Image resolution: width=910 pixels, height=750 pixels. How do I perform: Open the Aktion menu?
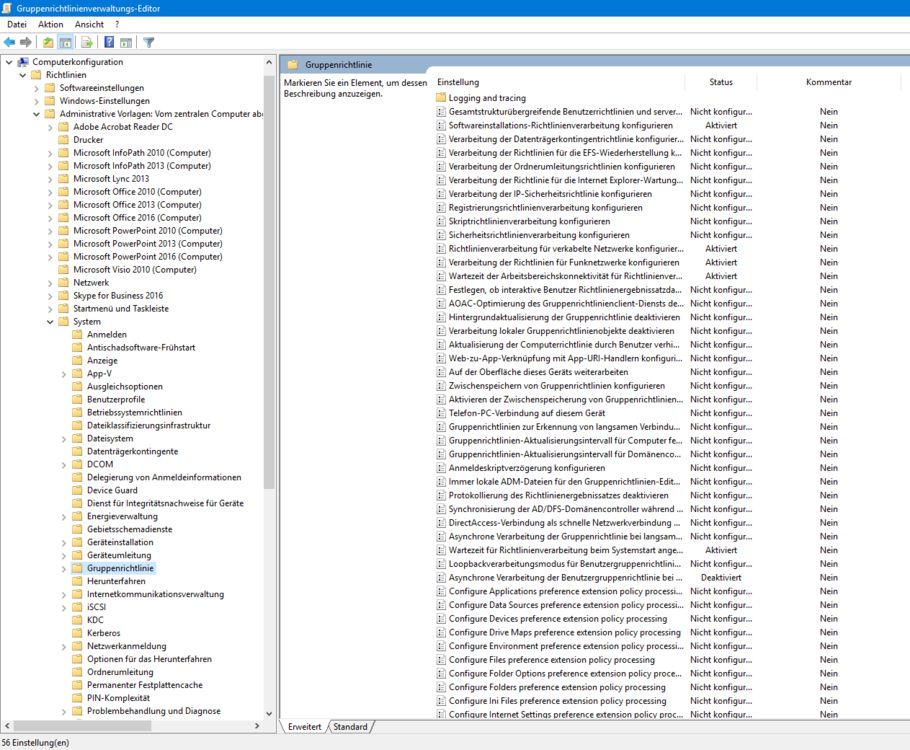50,24
